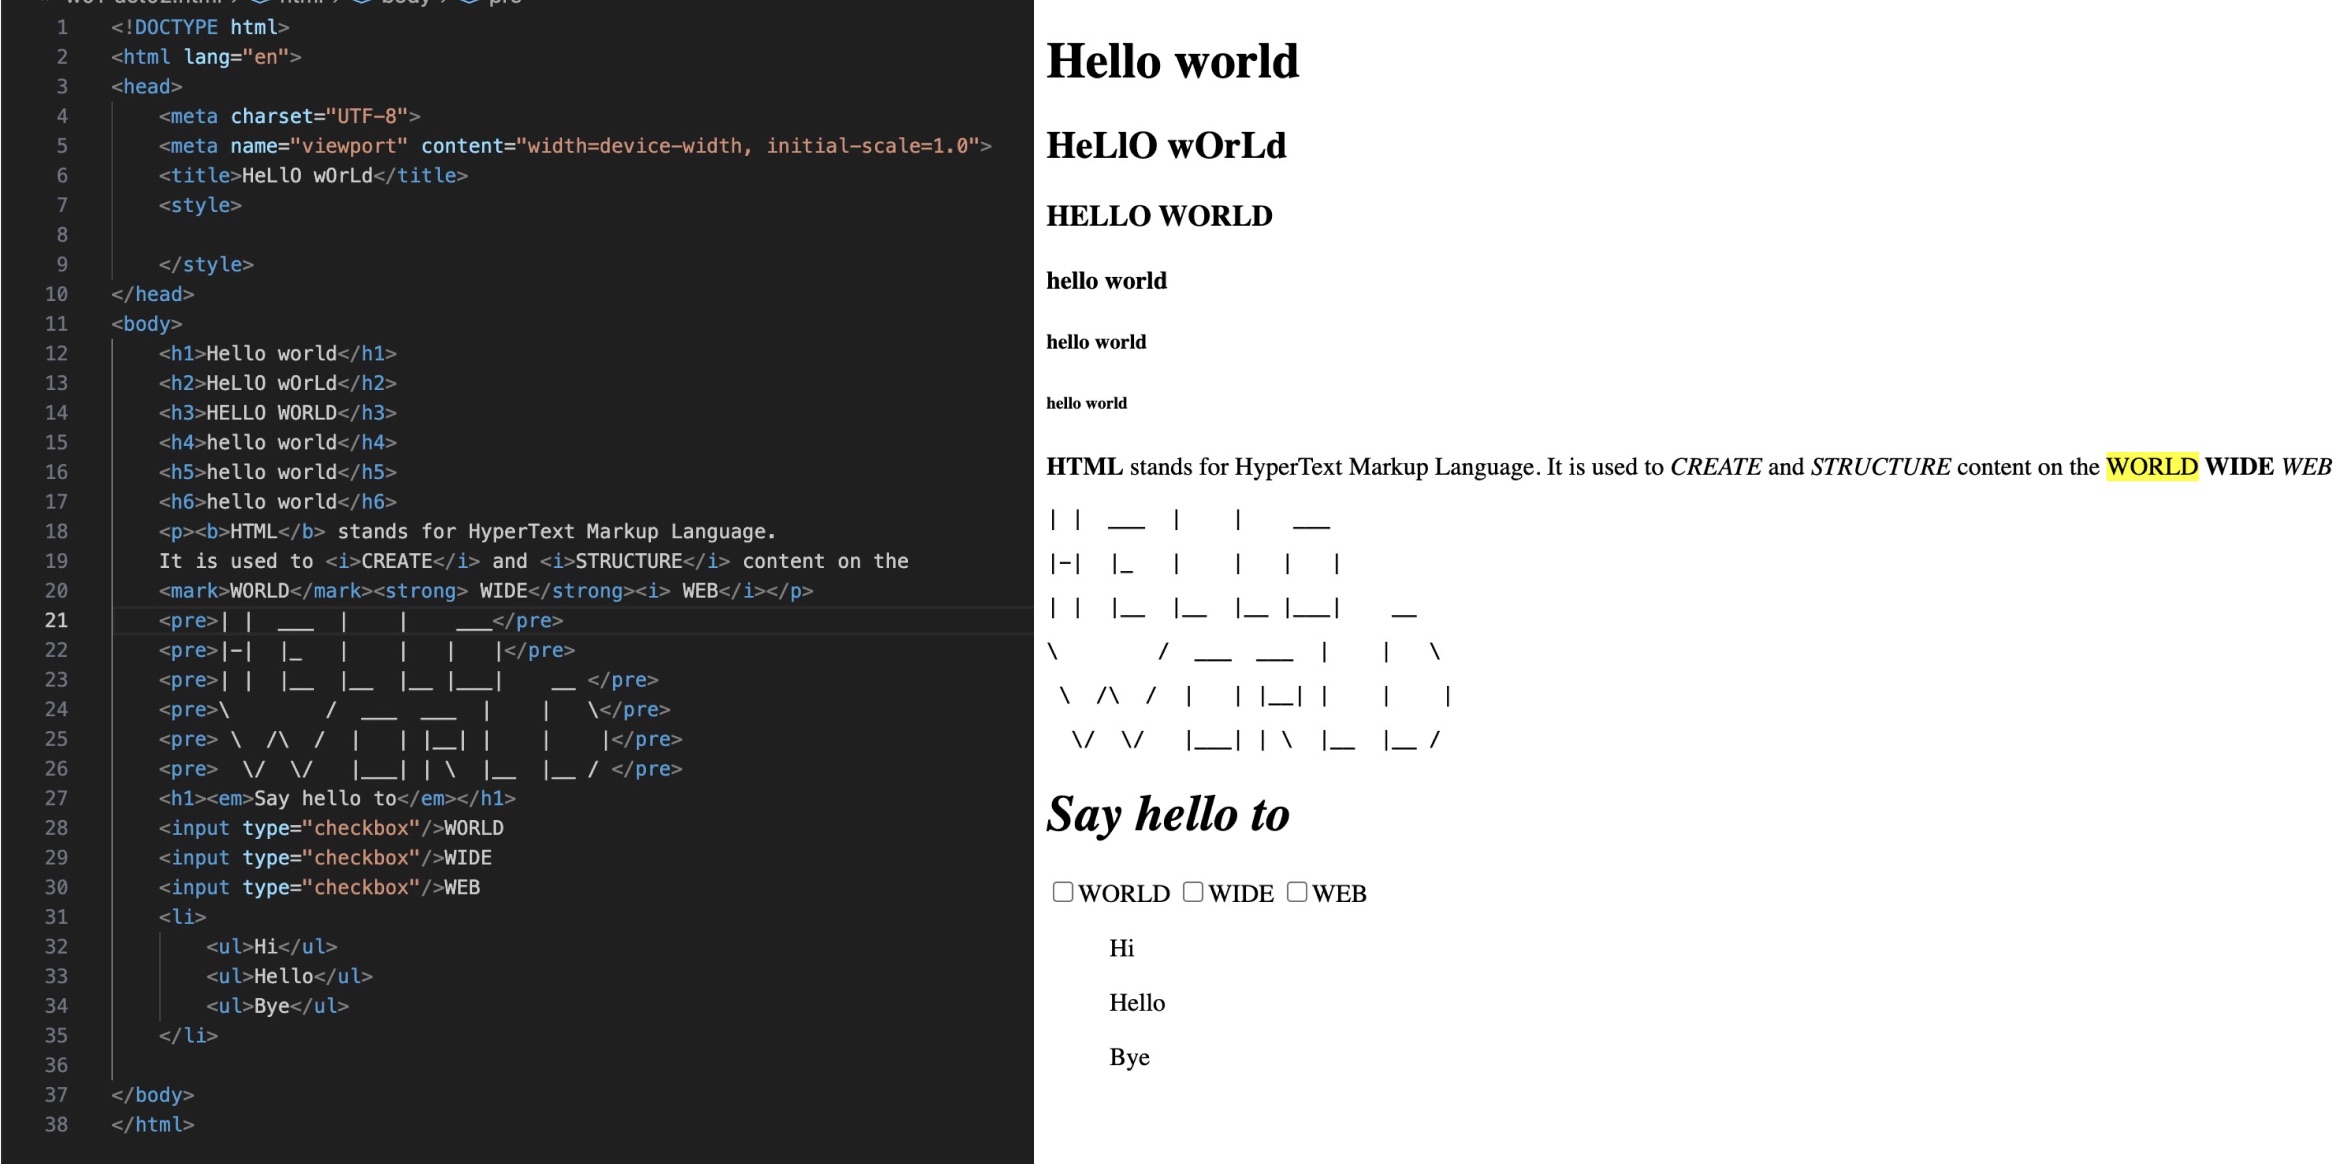Click the opening body tag in code

click(146, 324)
